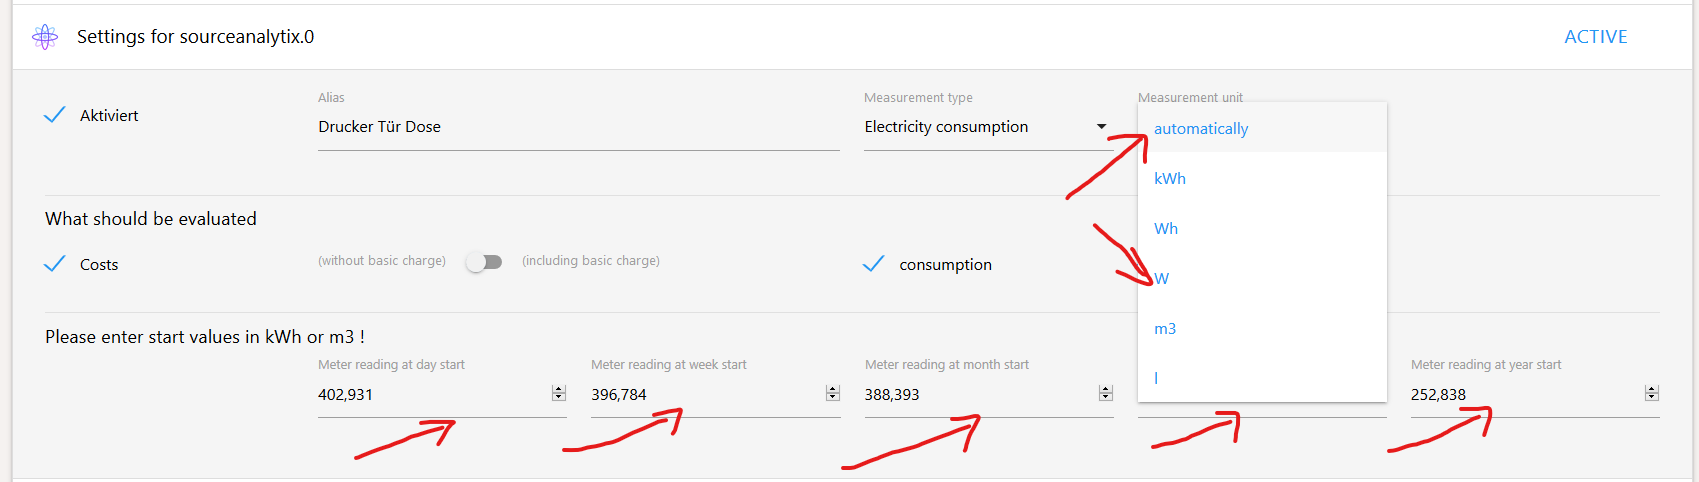This screenshot has height=482, width=1699.
Task: Edit the Alias text field
Action: [x=578, y=127]
